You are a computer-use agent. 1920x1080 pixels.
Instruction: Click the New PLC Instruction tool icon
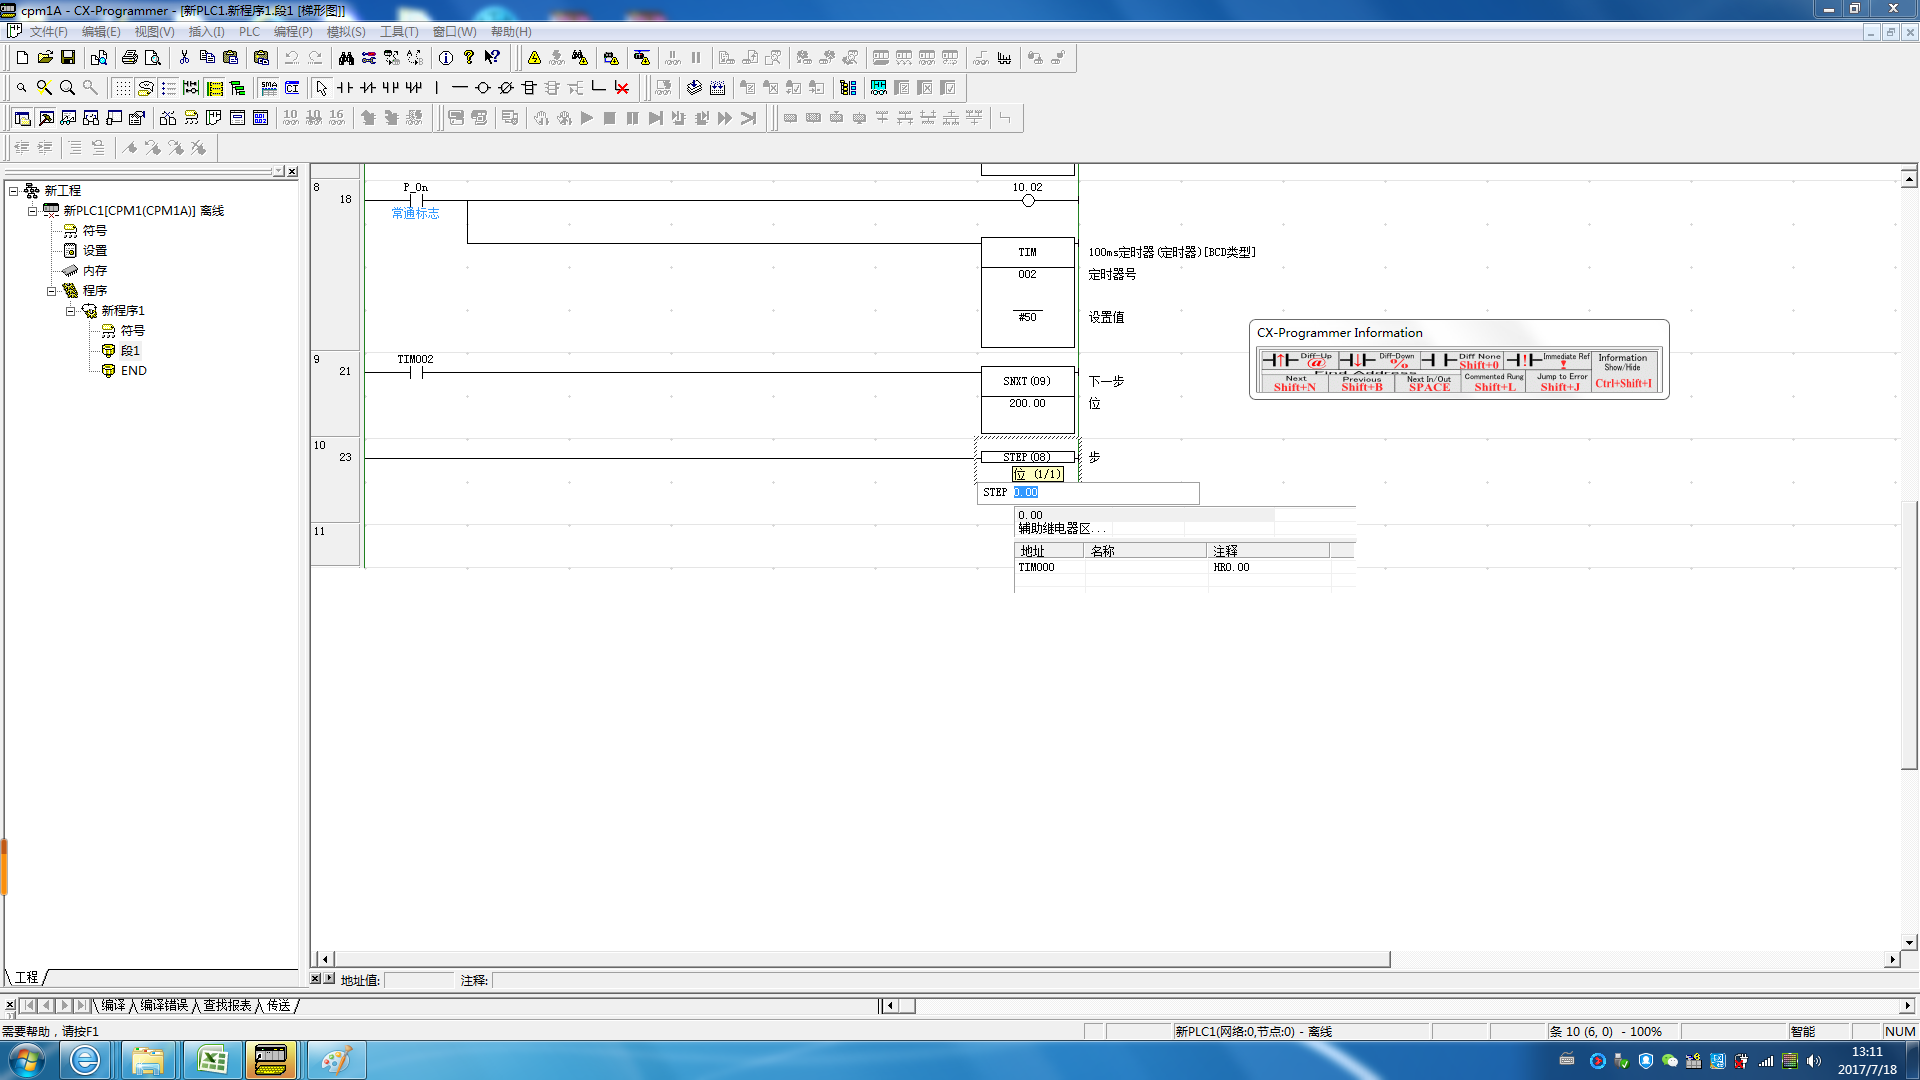[x=529, y=88]
